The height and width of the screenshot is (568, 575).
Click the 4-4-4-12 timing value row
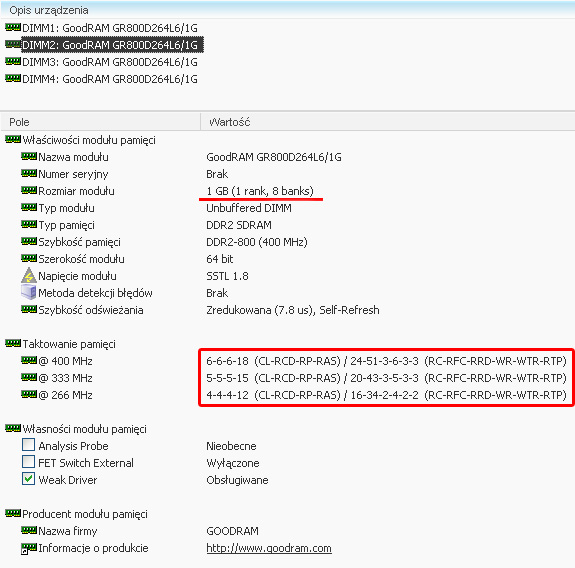[386, 395]
